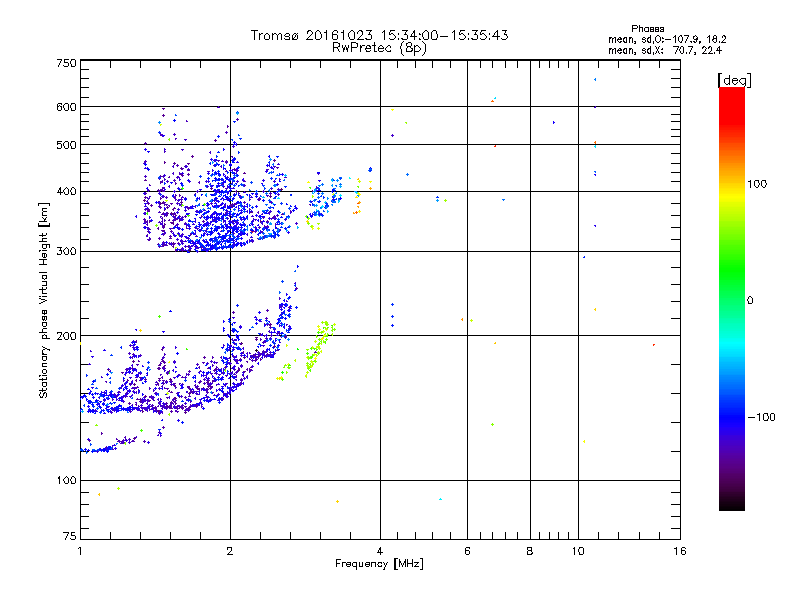Click the y-axis tick label "200"
The height and width of the screenshot is (600, 800).
coord(66,336)
